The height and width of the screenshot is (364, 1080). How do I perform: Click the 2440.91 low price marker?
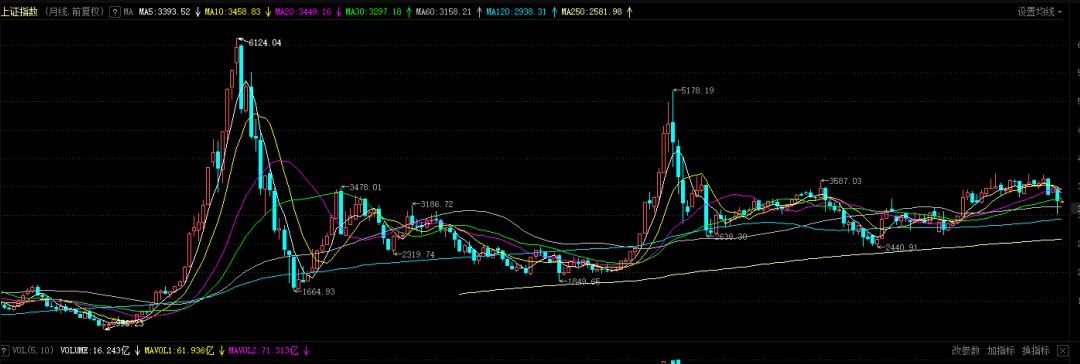[901, 247]
